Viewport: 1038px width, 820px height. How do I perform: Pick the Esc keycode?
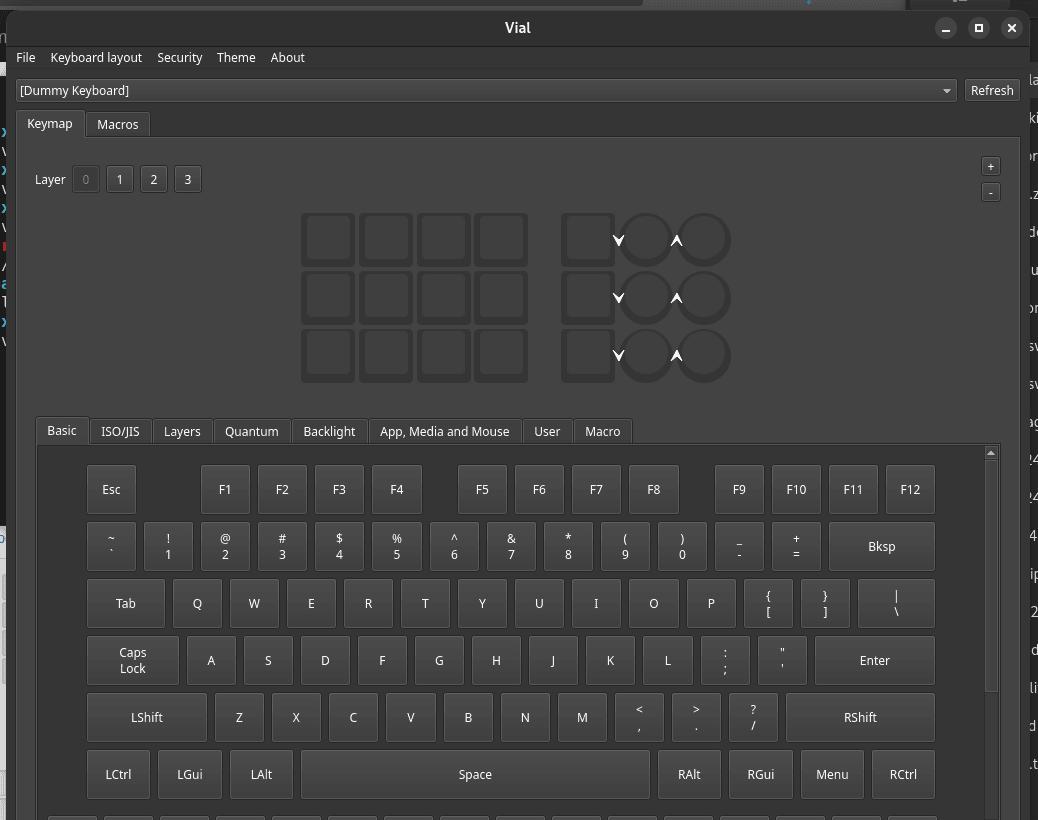[x=111, y=490]
